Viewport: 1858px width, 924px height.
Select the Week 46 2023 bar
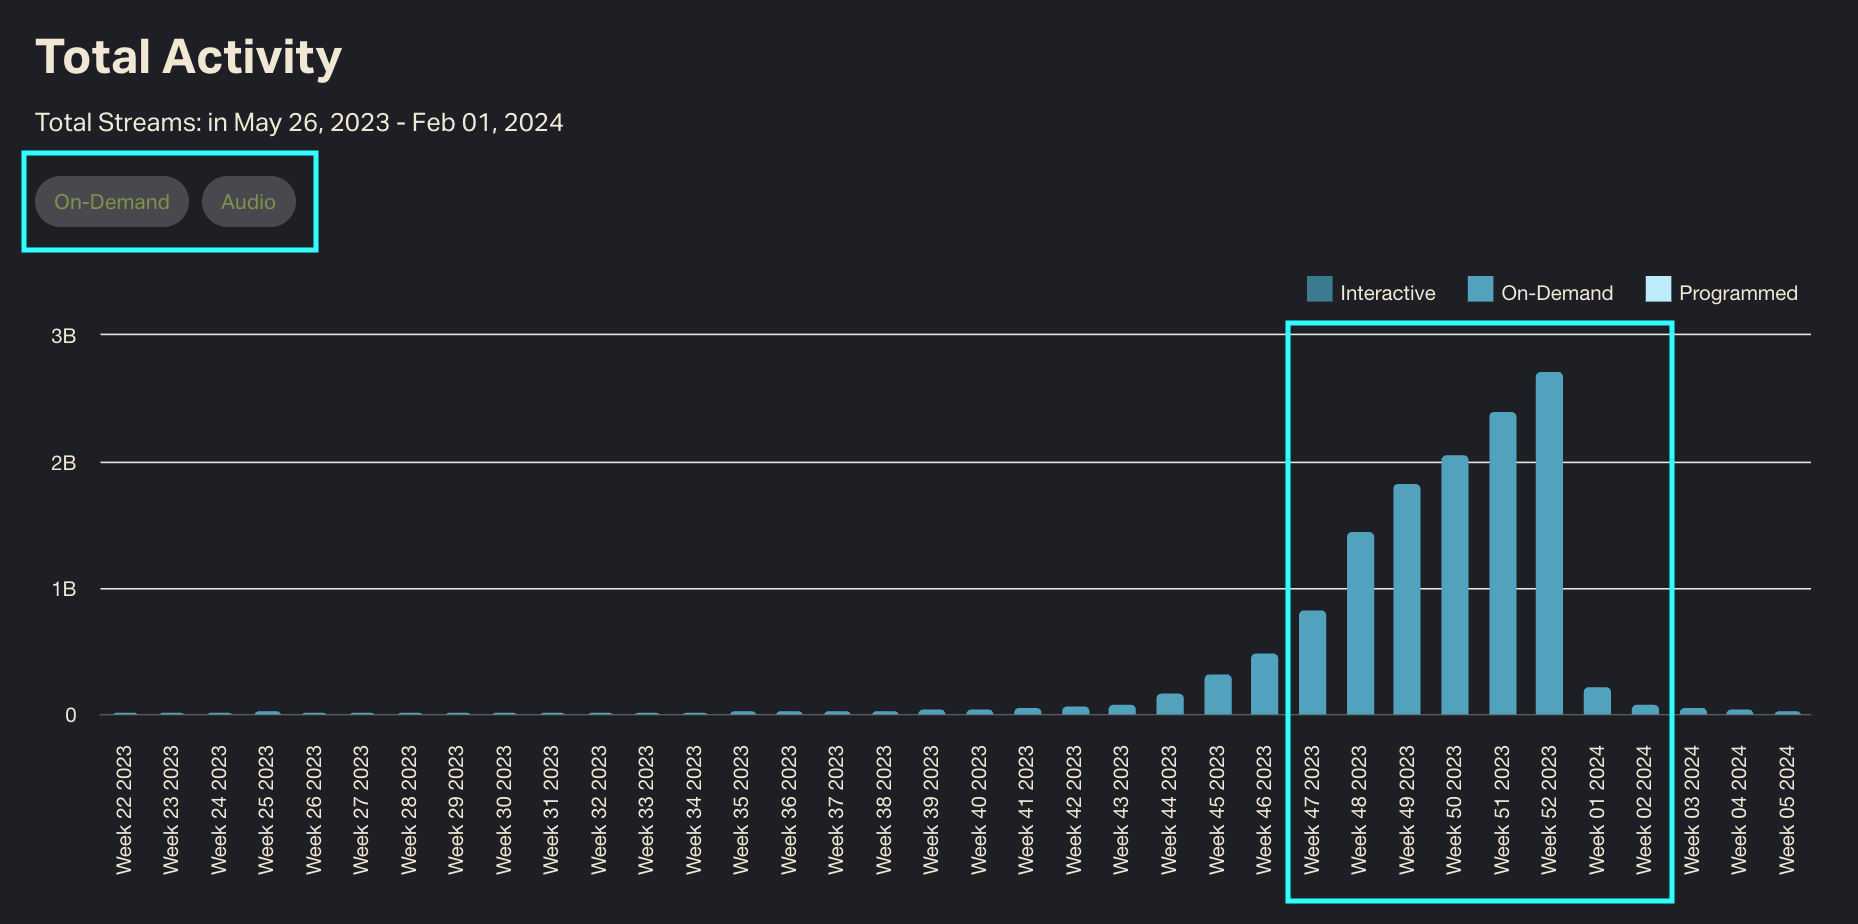pos(1264,684)
